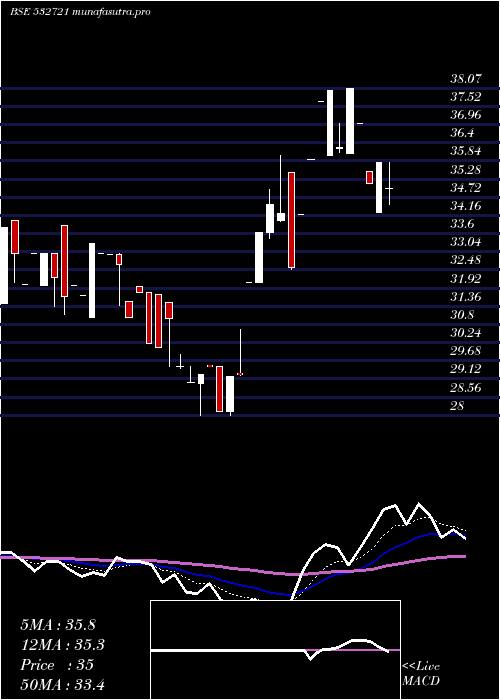Click the 34.16 price axis label
The width and height of the screenshot is (500, 700).
(x=466, y=206)
